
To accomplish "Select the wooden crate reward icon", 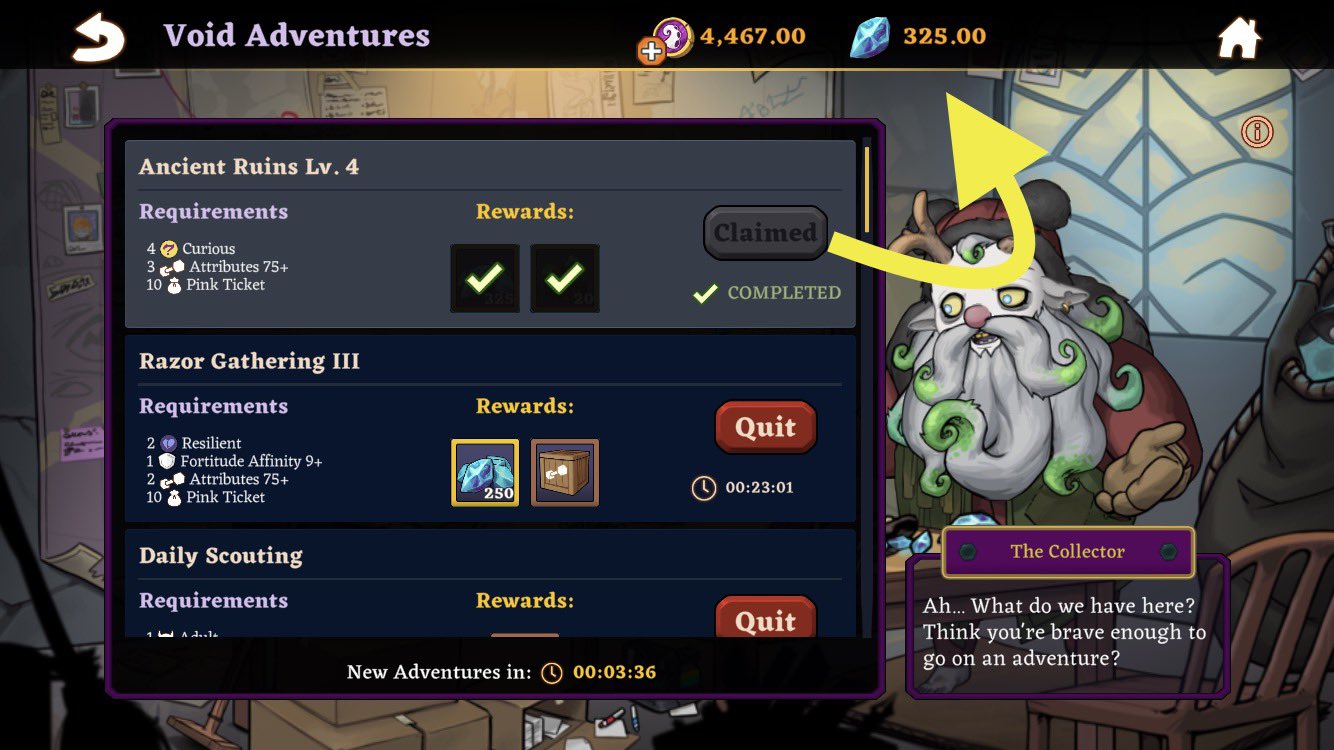I will tap(565, 472).
